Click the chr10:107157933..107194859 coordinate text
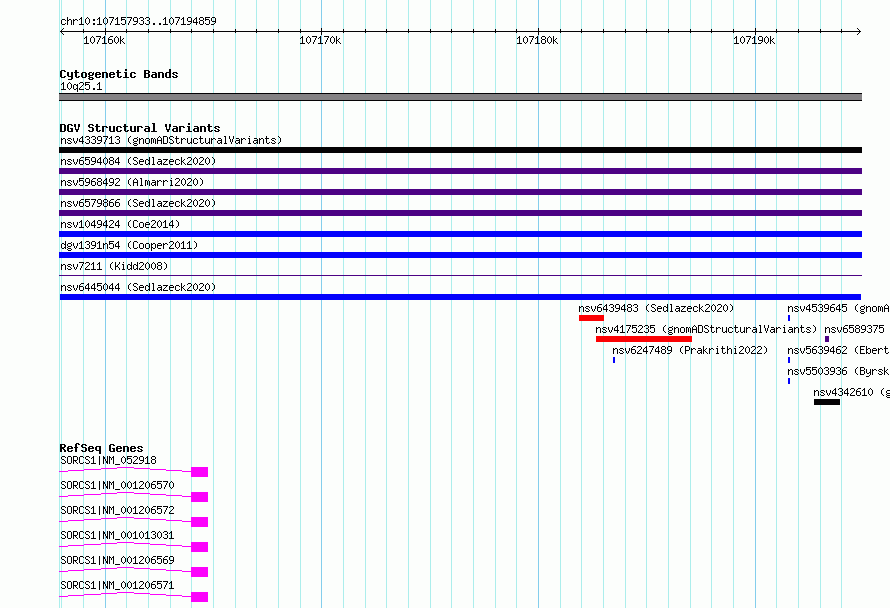The image size is (890, 608). click(138, 21)
